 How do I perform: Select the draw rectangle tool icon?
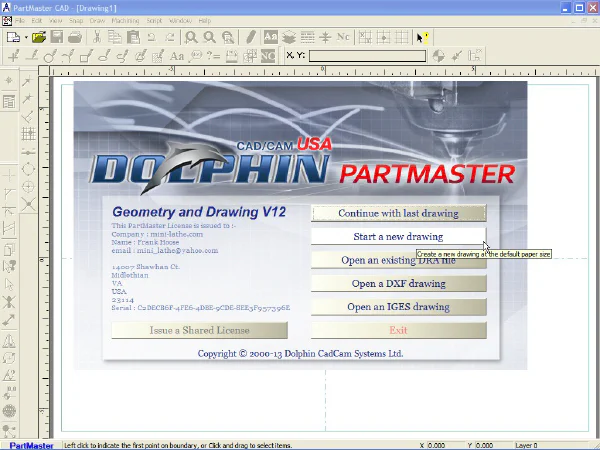pos(86,56)
